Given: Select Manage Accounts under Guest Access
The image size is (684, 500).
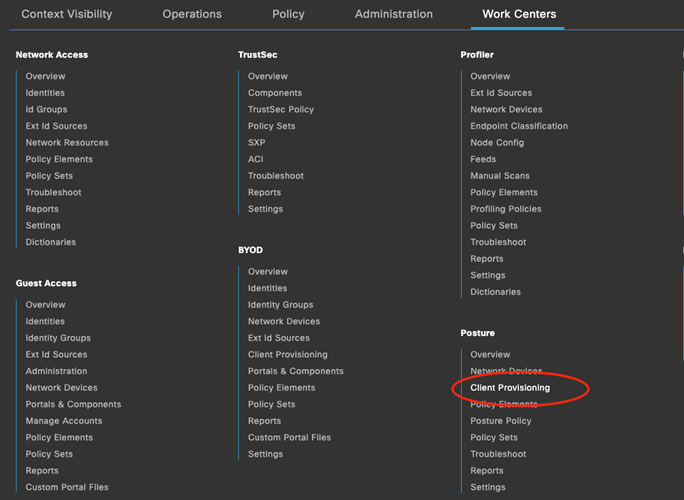Looking at the screenshot, I should (x=64, y=421).
